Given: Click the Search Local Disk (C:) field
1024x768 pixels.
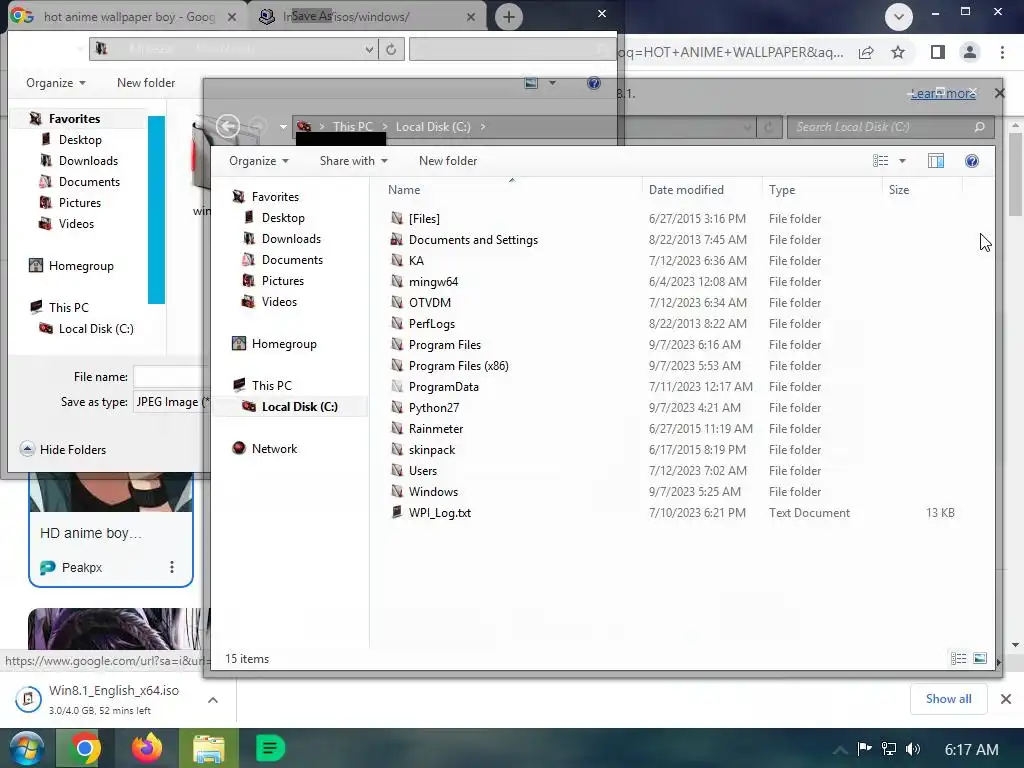Looking at the screenshot, I should (891, 127).
